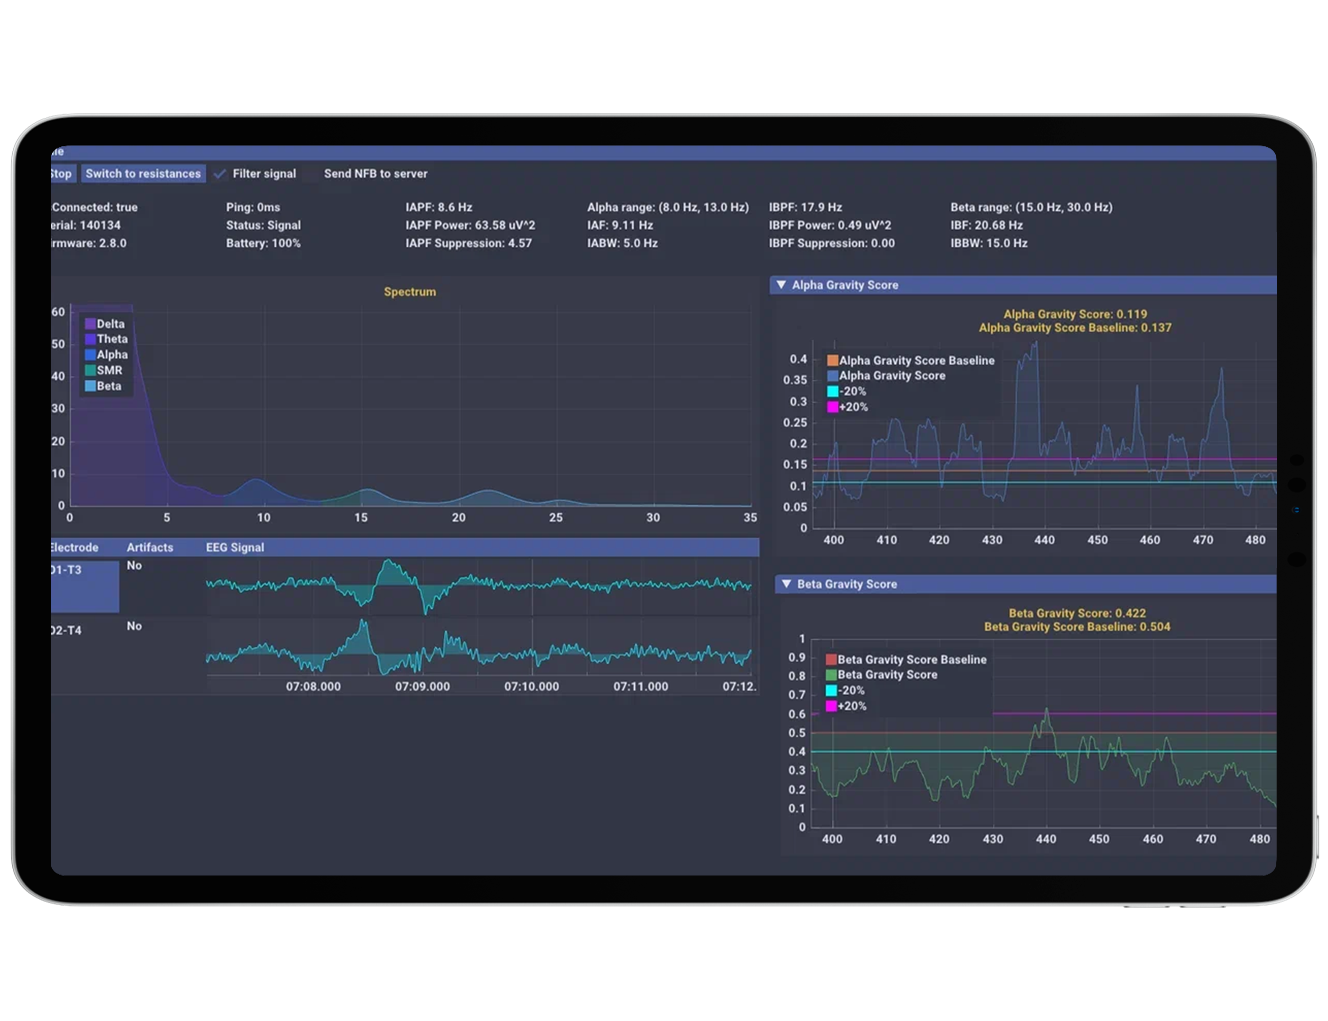Select the O1-T3 electrode row
1328x1021 pixels.
[85, 586]
